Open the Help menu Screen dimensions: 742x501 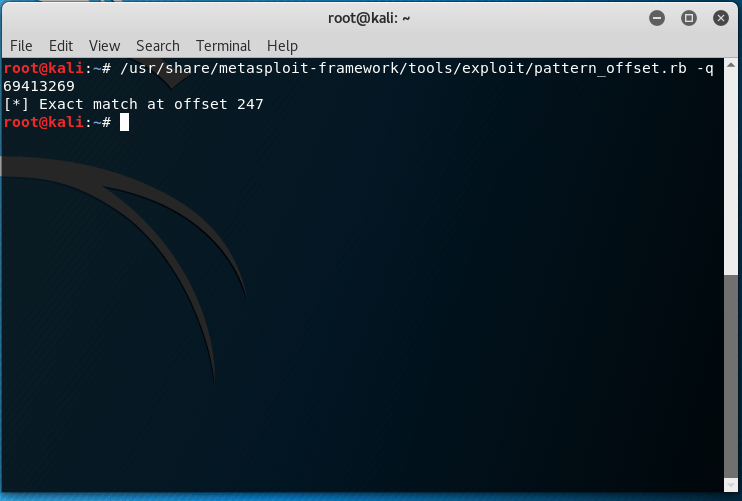[x=283, y=46]
